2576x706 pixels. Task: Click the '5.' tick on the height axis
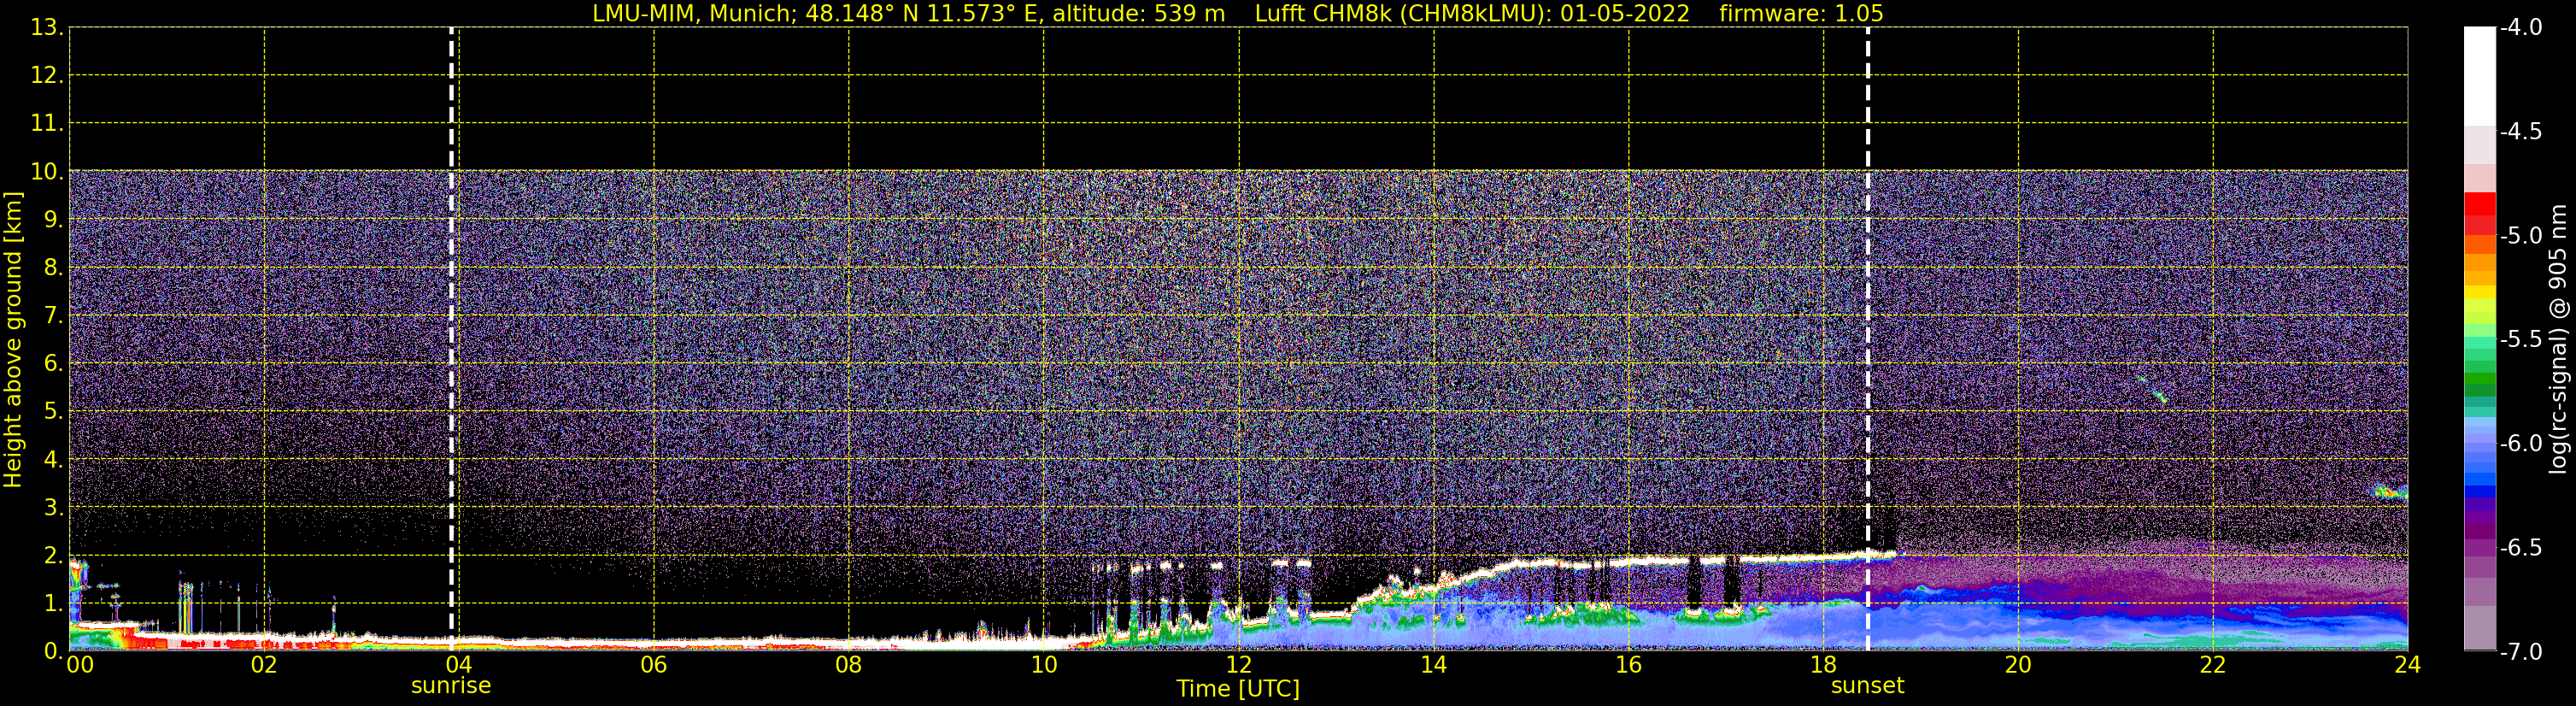coord(53,411)
